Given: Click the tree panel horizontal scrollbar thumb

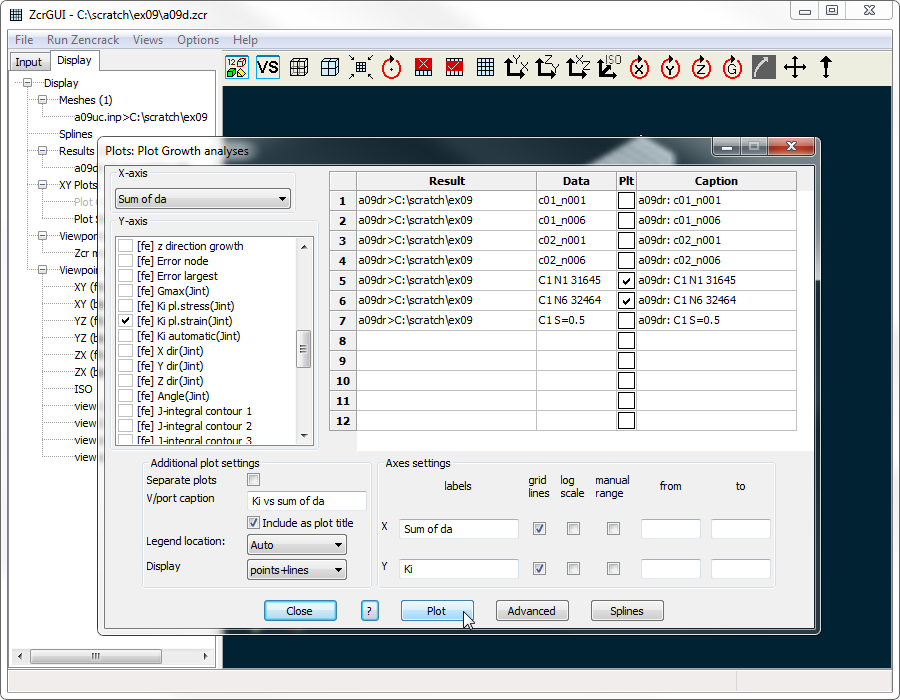Looking at the screenshot, I should 95,656.
